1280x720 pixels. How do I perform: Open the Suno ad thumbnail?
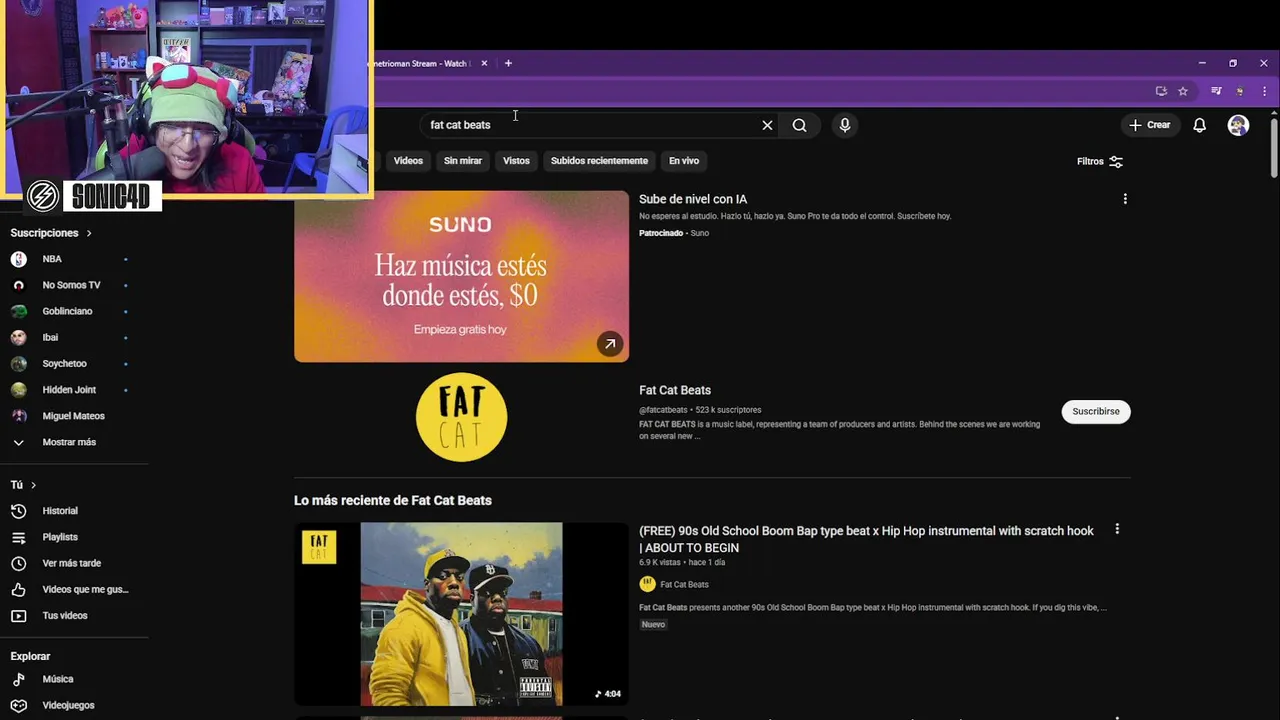tap(461, 276)
